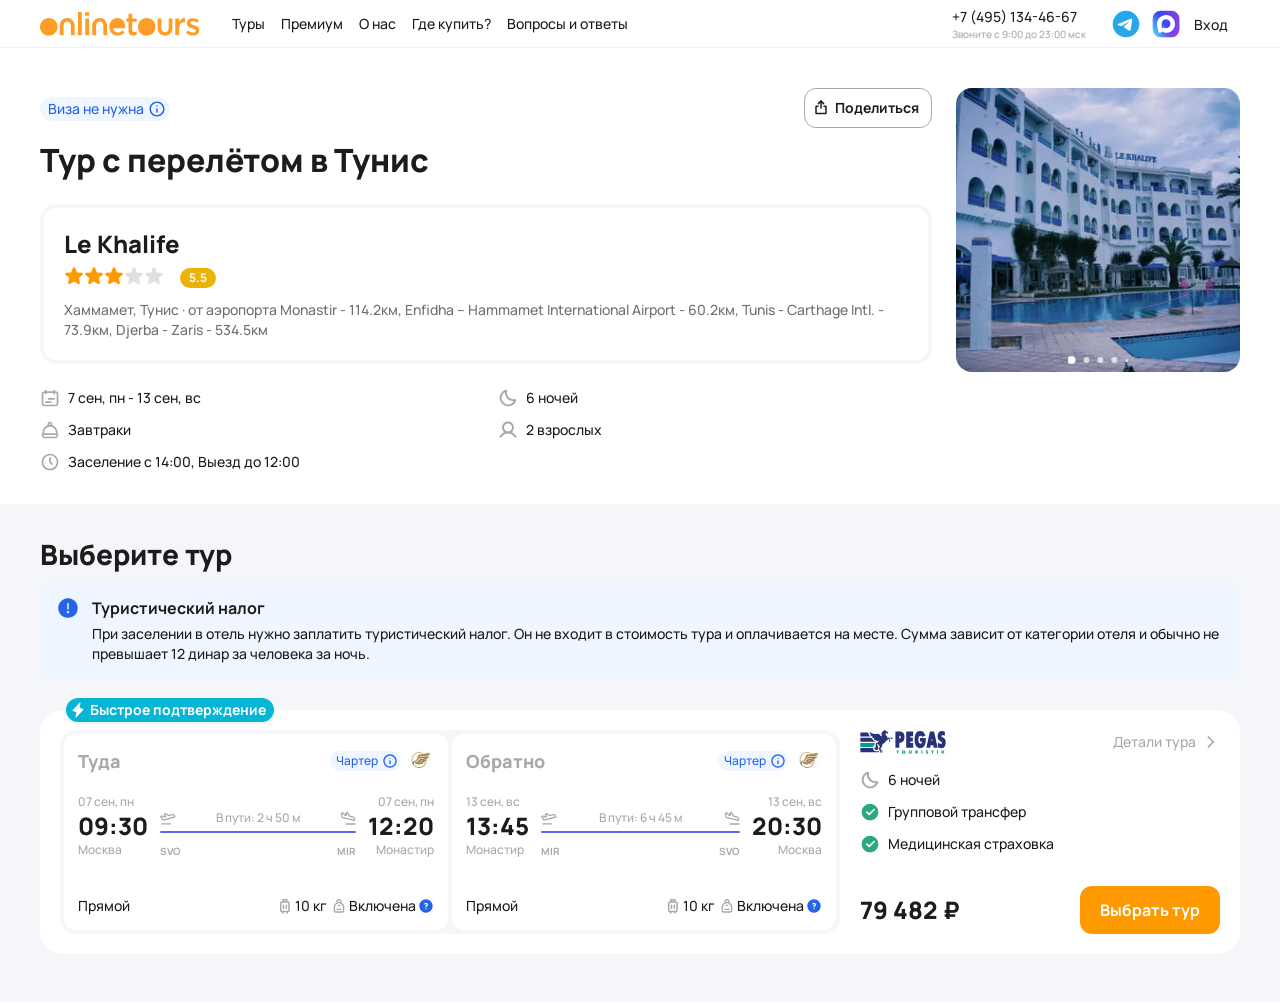The image size is (1280, 1002).
Task: Select the third carousel dot on hotel photo
Action: click(1100, 360)
